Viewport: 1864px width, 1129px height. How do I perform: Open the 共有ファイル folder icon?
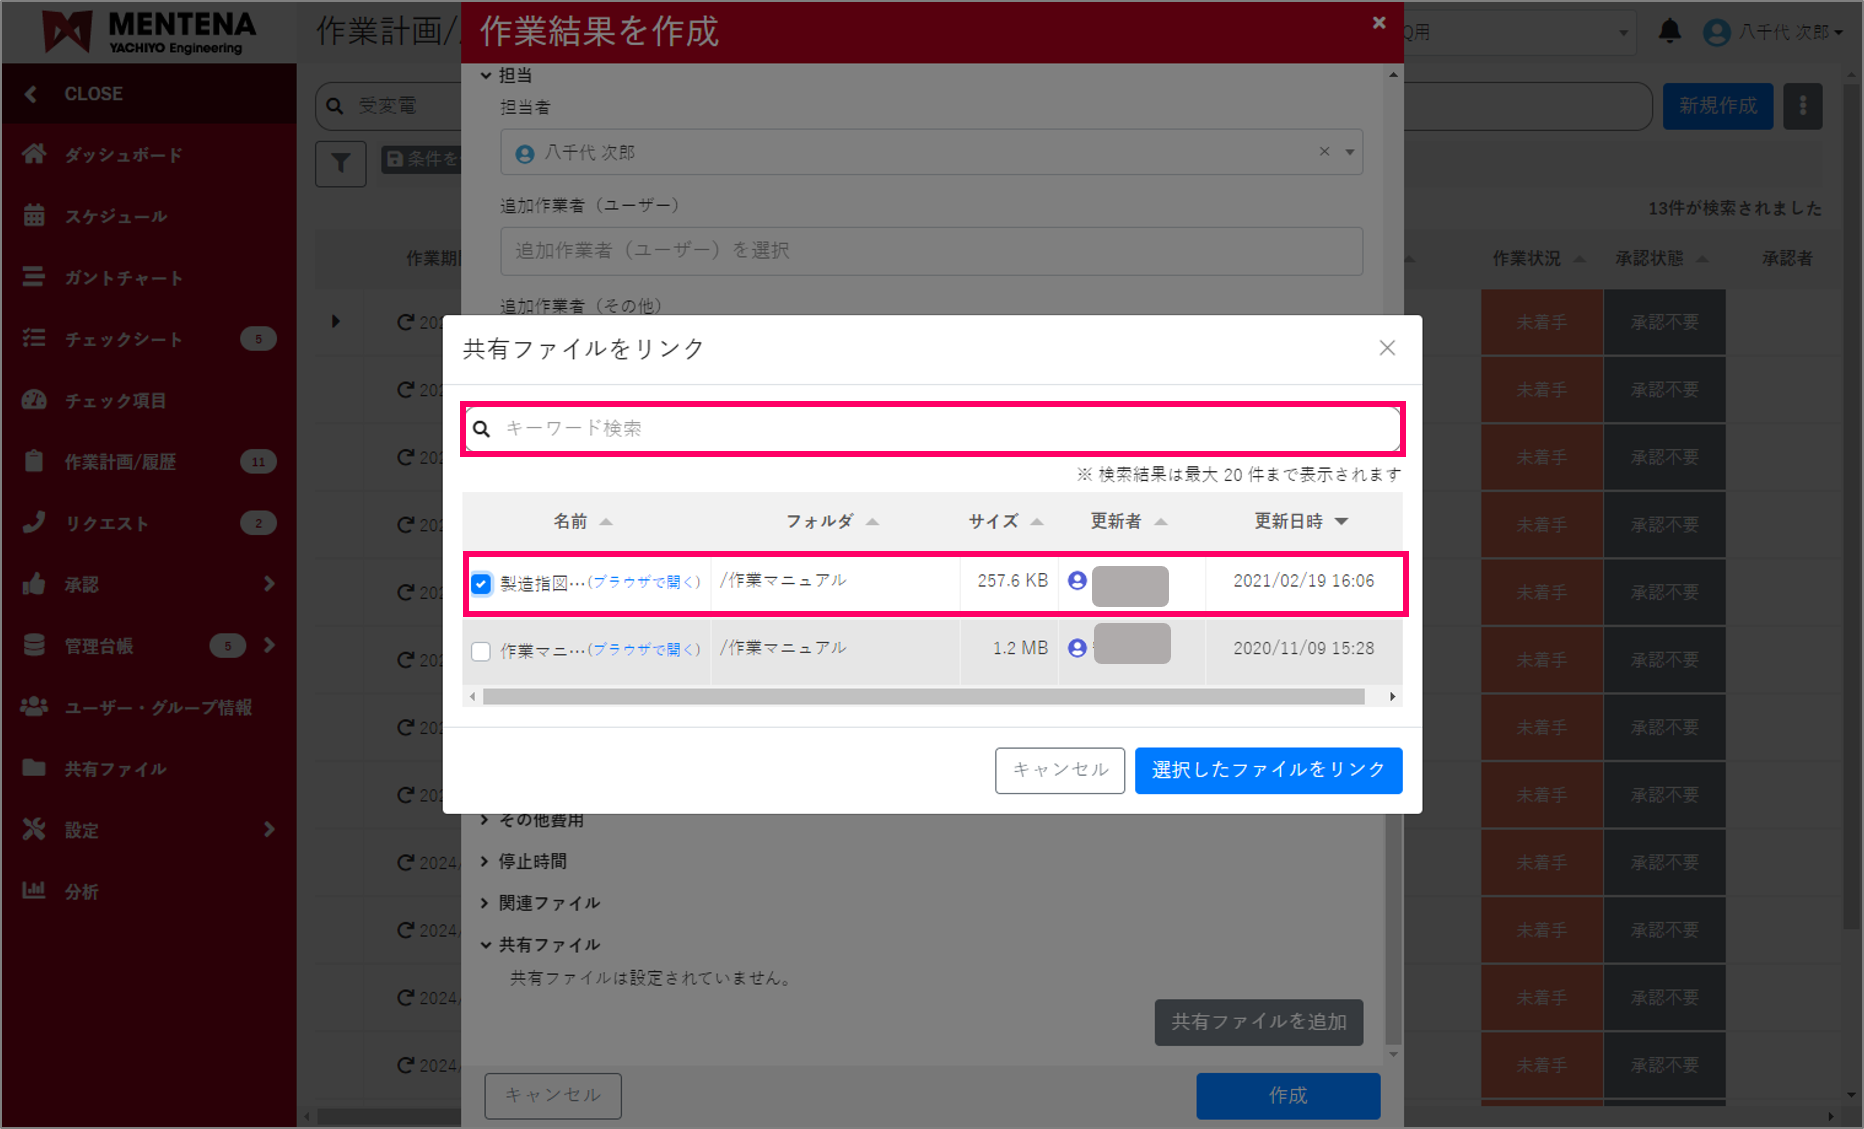pyautogui.click(x=34, y=768)
